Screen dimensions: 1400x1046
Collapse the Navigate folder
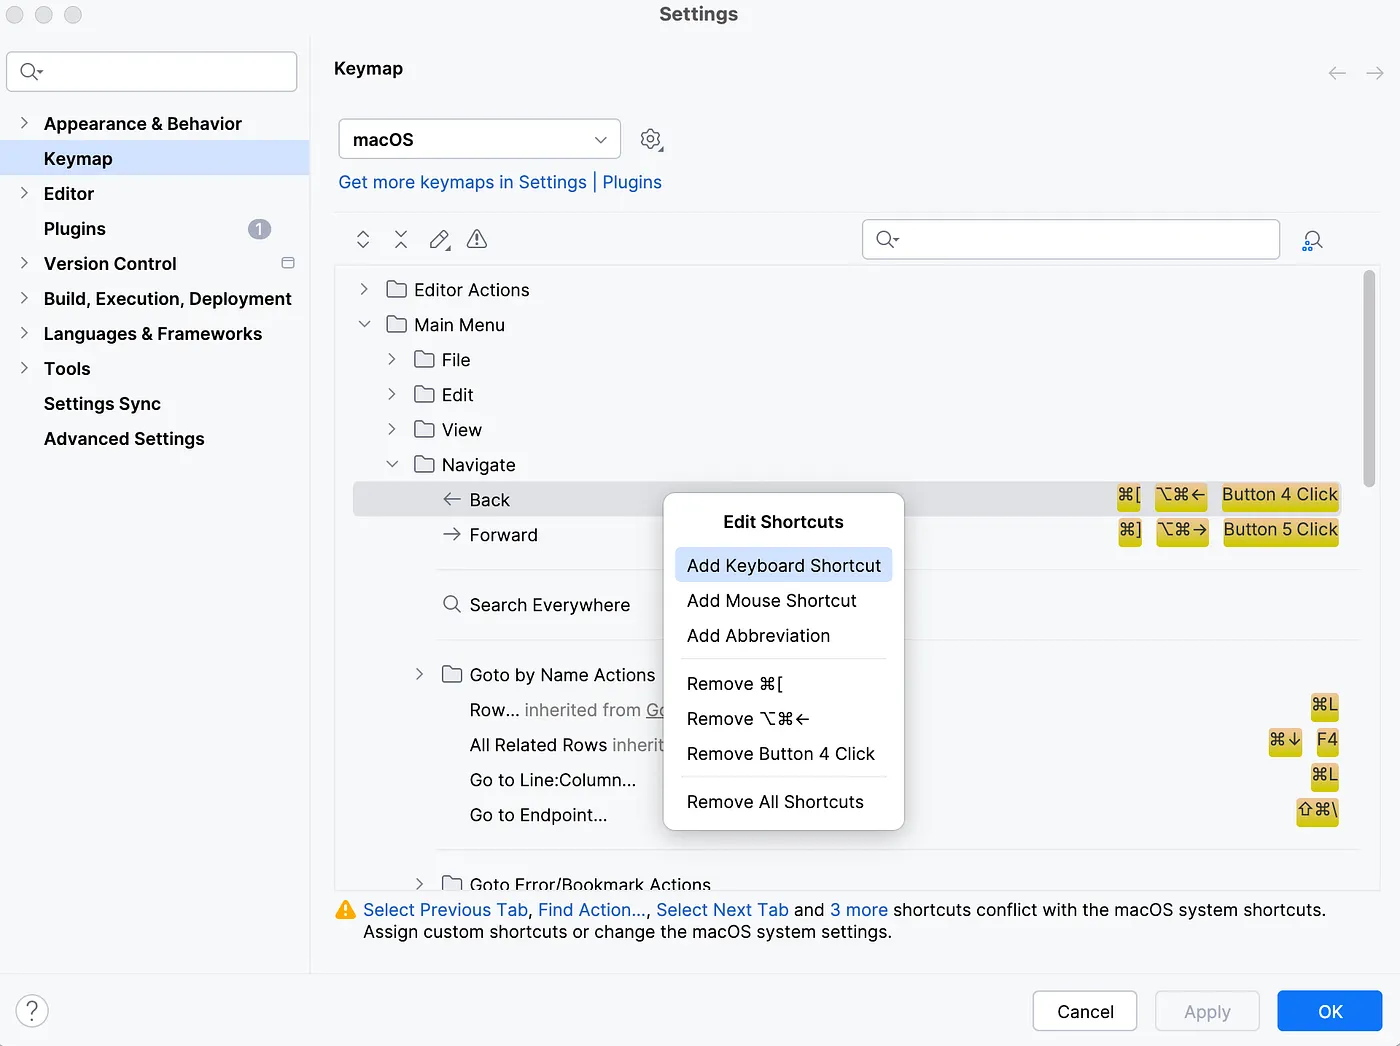(x=392, y=464)
